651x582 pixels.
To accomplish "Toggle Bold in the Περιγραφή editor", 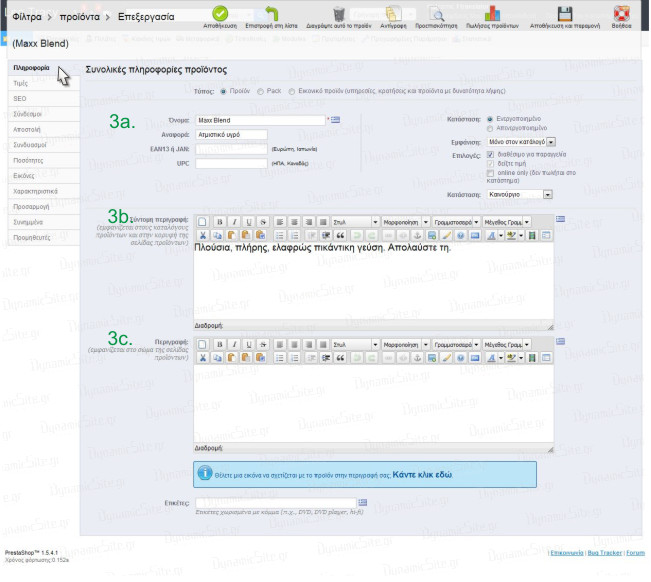I will [x=220, y=345].
